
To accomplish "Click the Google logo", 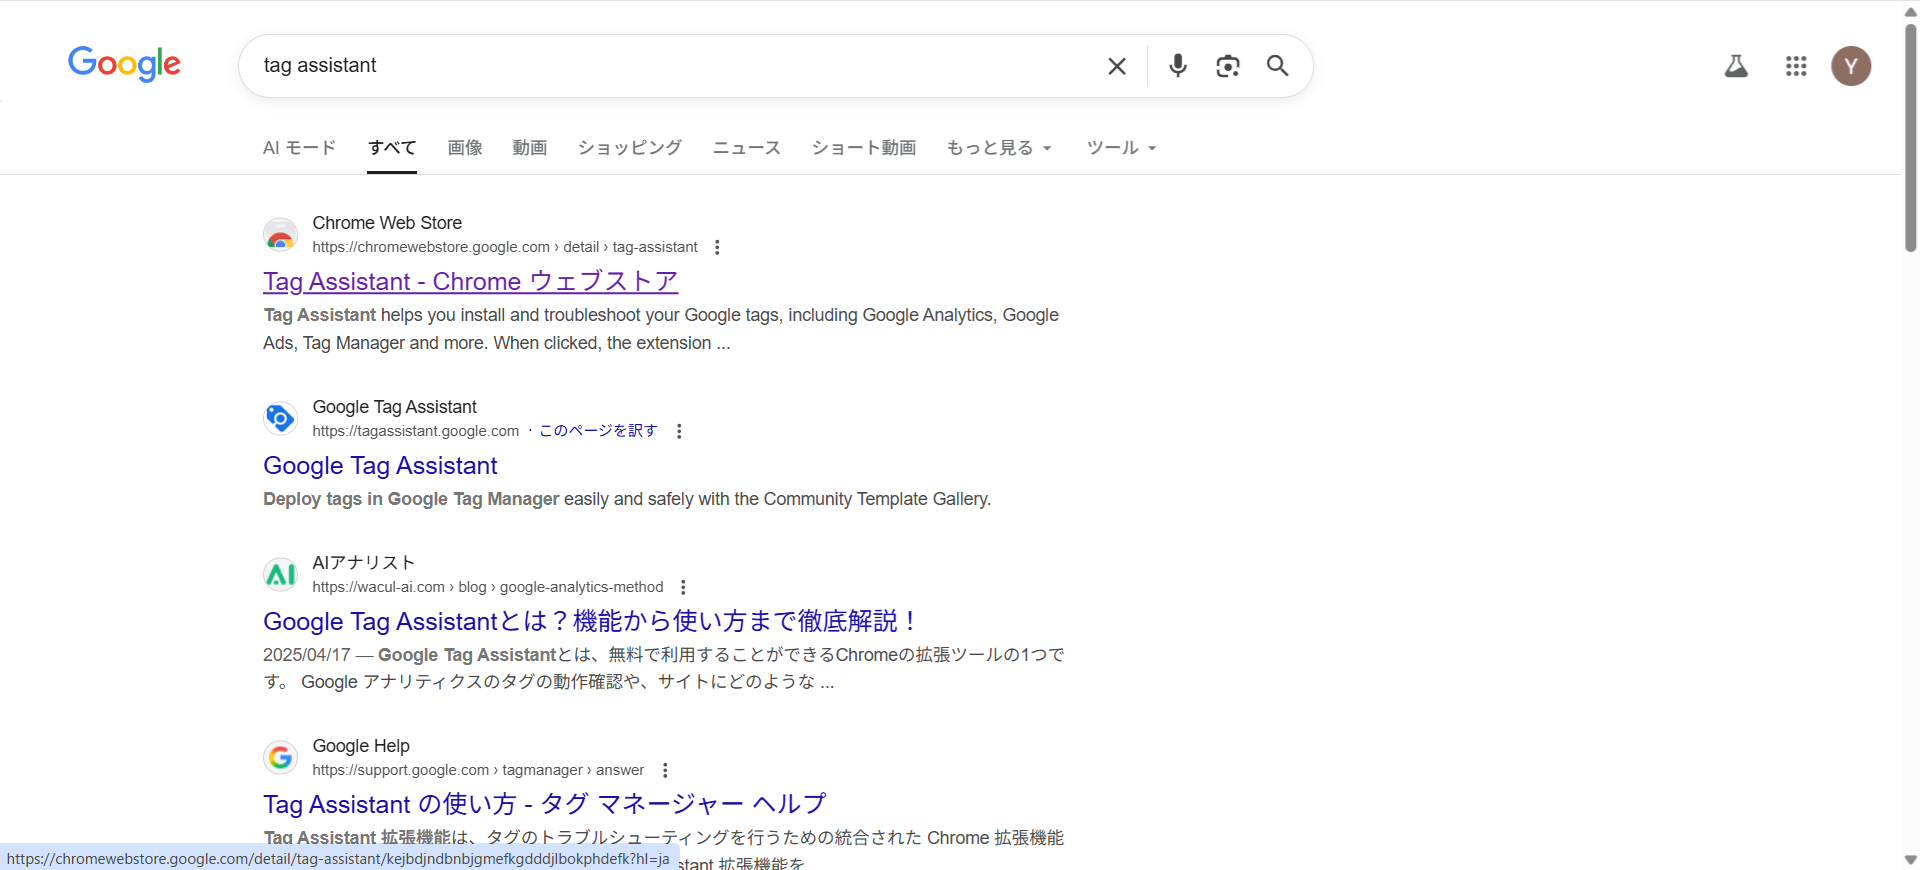I will pyautogui.click(x=124, y=64).
